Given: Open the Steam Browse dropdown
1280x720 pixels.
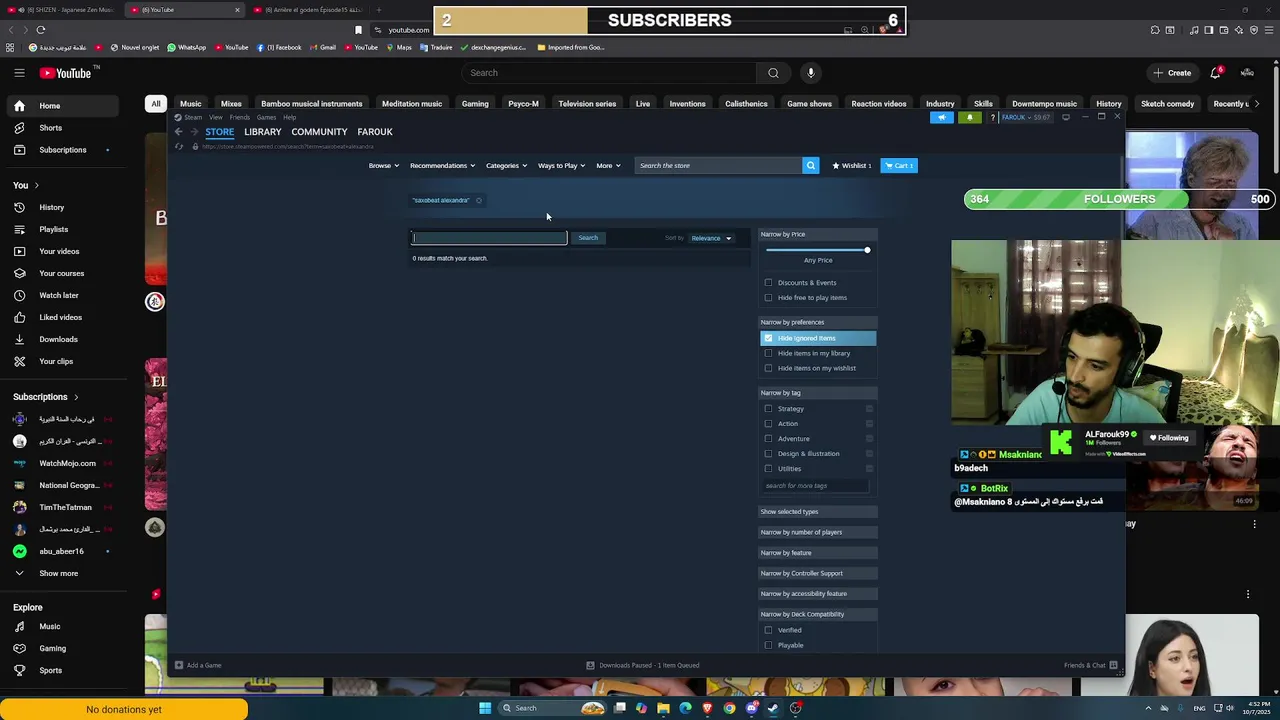Looking at the screenshot, I should tap(384, 166).
